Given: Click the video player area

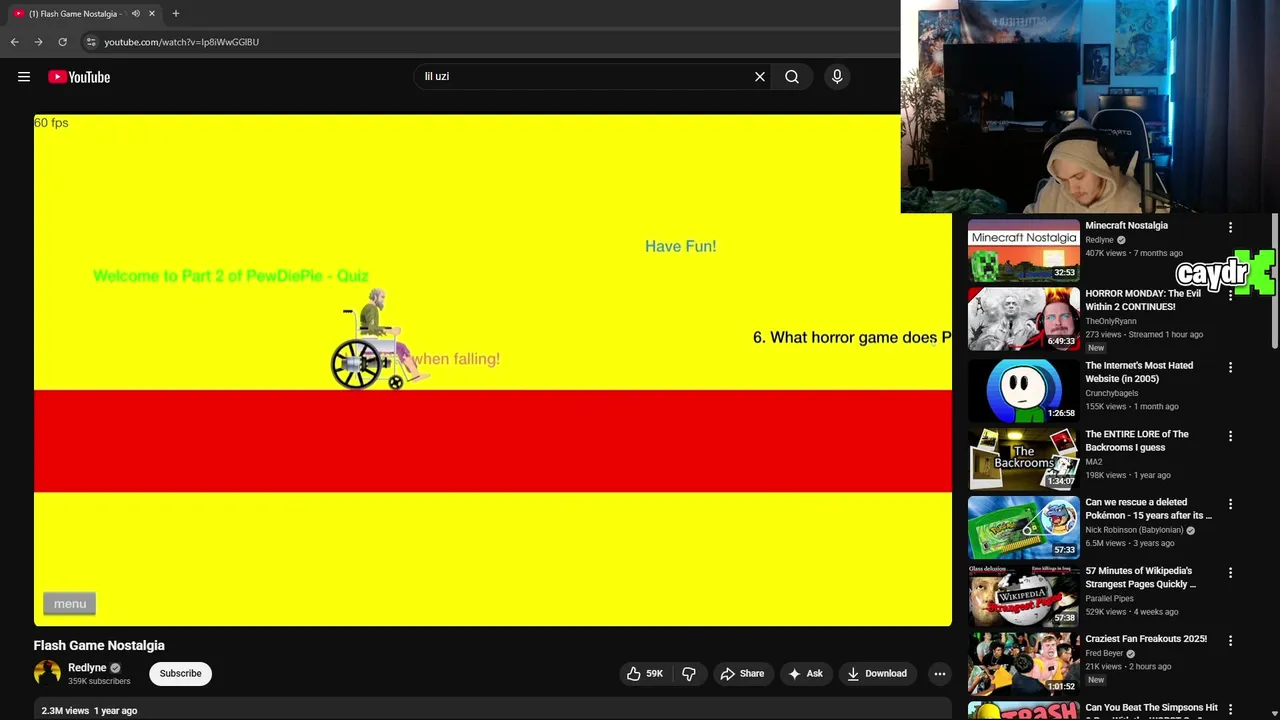Looking at the screenshot, I should 492,370.
